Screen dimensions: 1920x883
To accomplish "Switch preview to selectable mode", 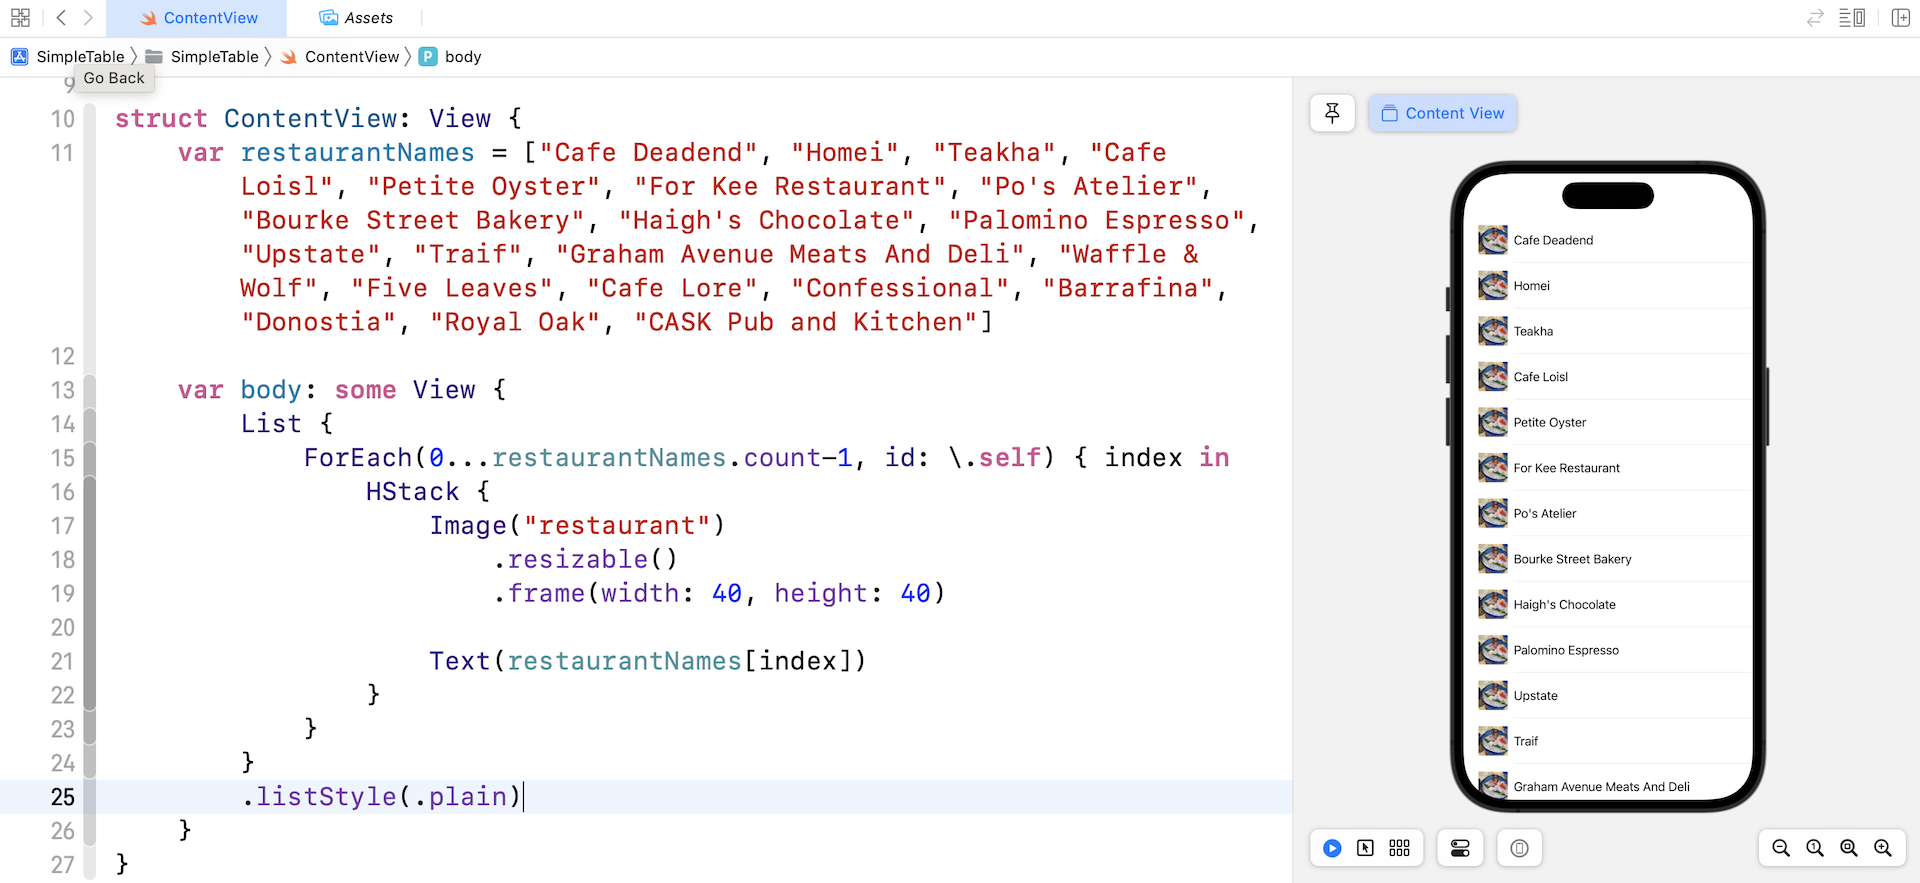I will [x=1365, y=848].
